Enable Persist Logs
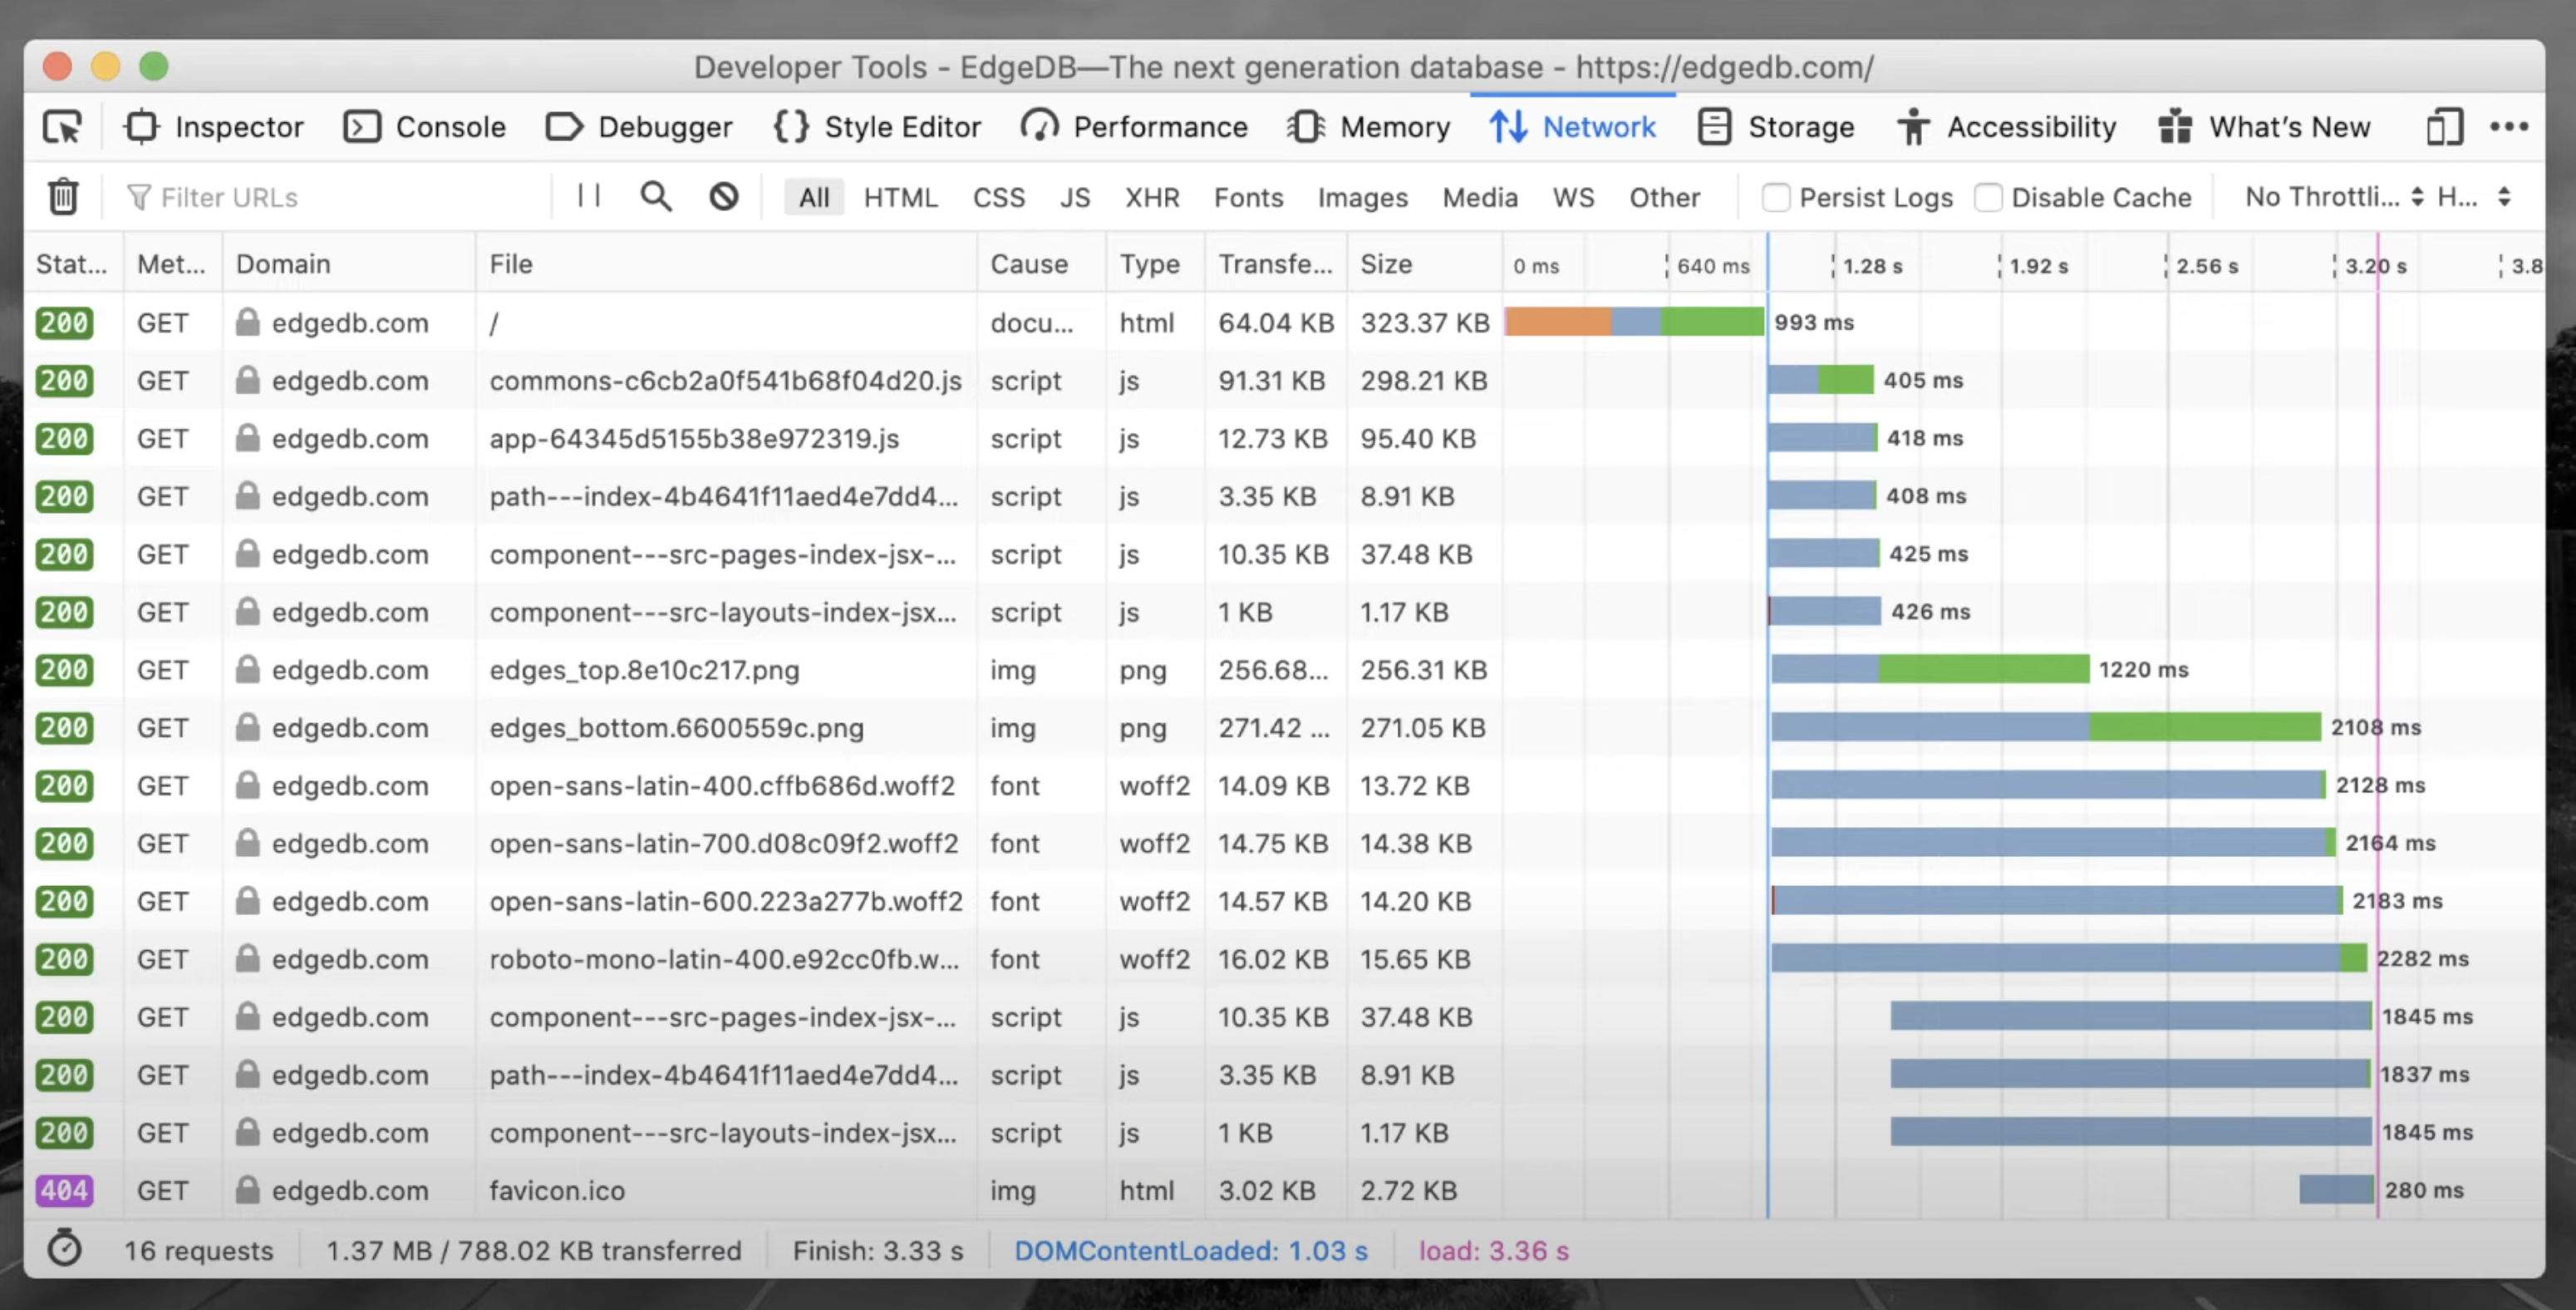The width and height of the screenshot is (2576, 1310). coord(1776,197)
